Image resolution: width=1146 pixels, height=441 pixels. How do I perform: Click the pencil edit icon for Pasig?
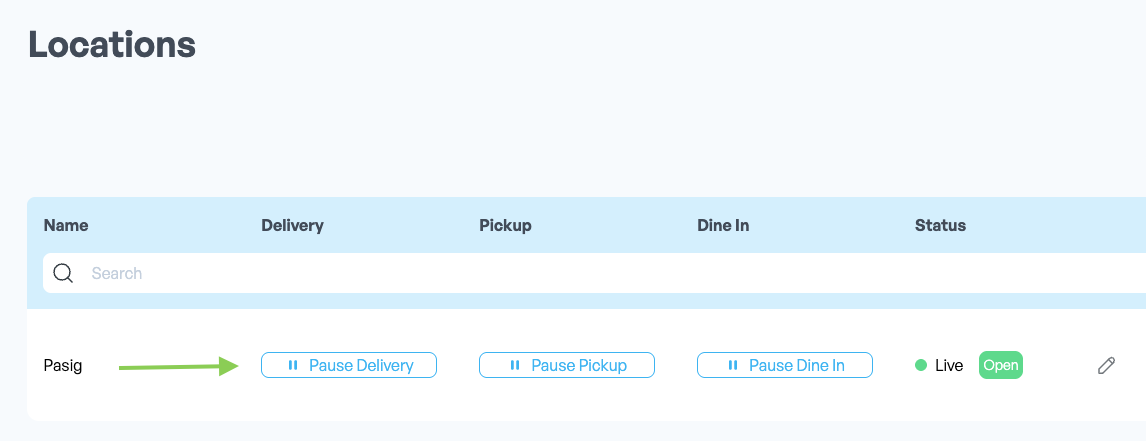click(1107, 366)
